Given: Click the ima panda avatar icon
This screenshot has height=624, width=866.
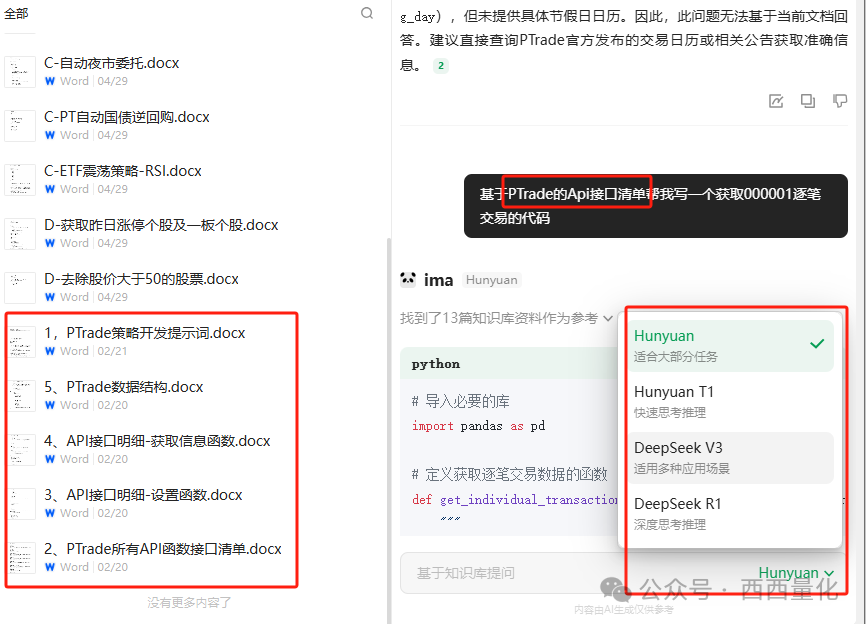Looking at the screenshot, I should tap(408, 279).
